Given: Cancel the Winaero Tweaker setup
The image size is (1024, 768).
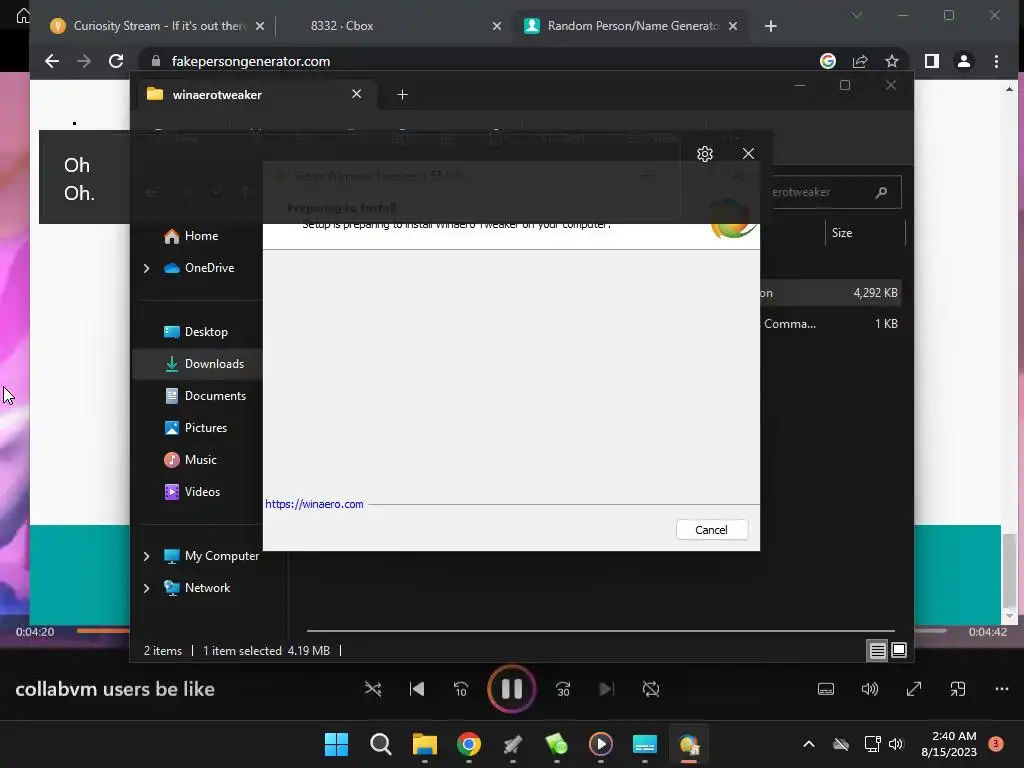Looking at the screenshot, I should [712, 530].
